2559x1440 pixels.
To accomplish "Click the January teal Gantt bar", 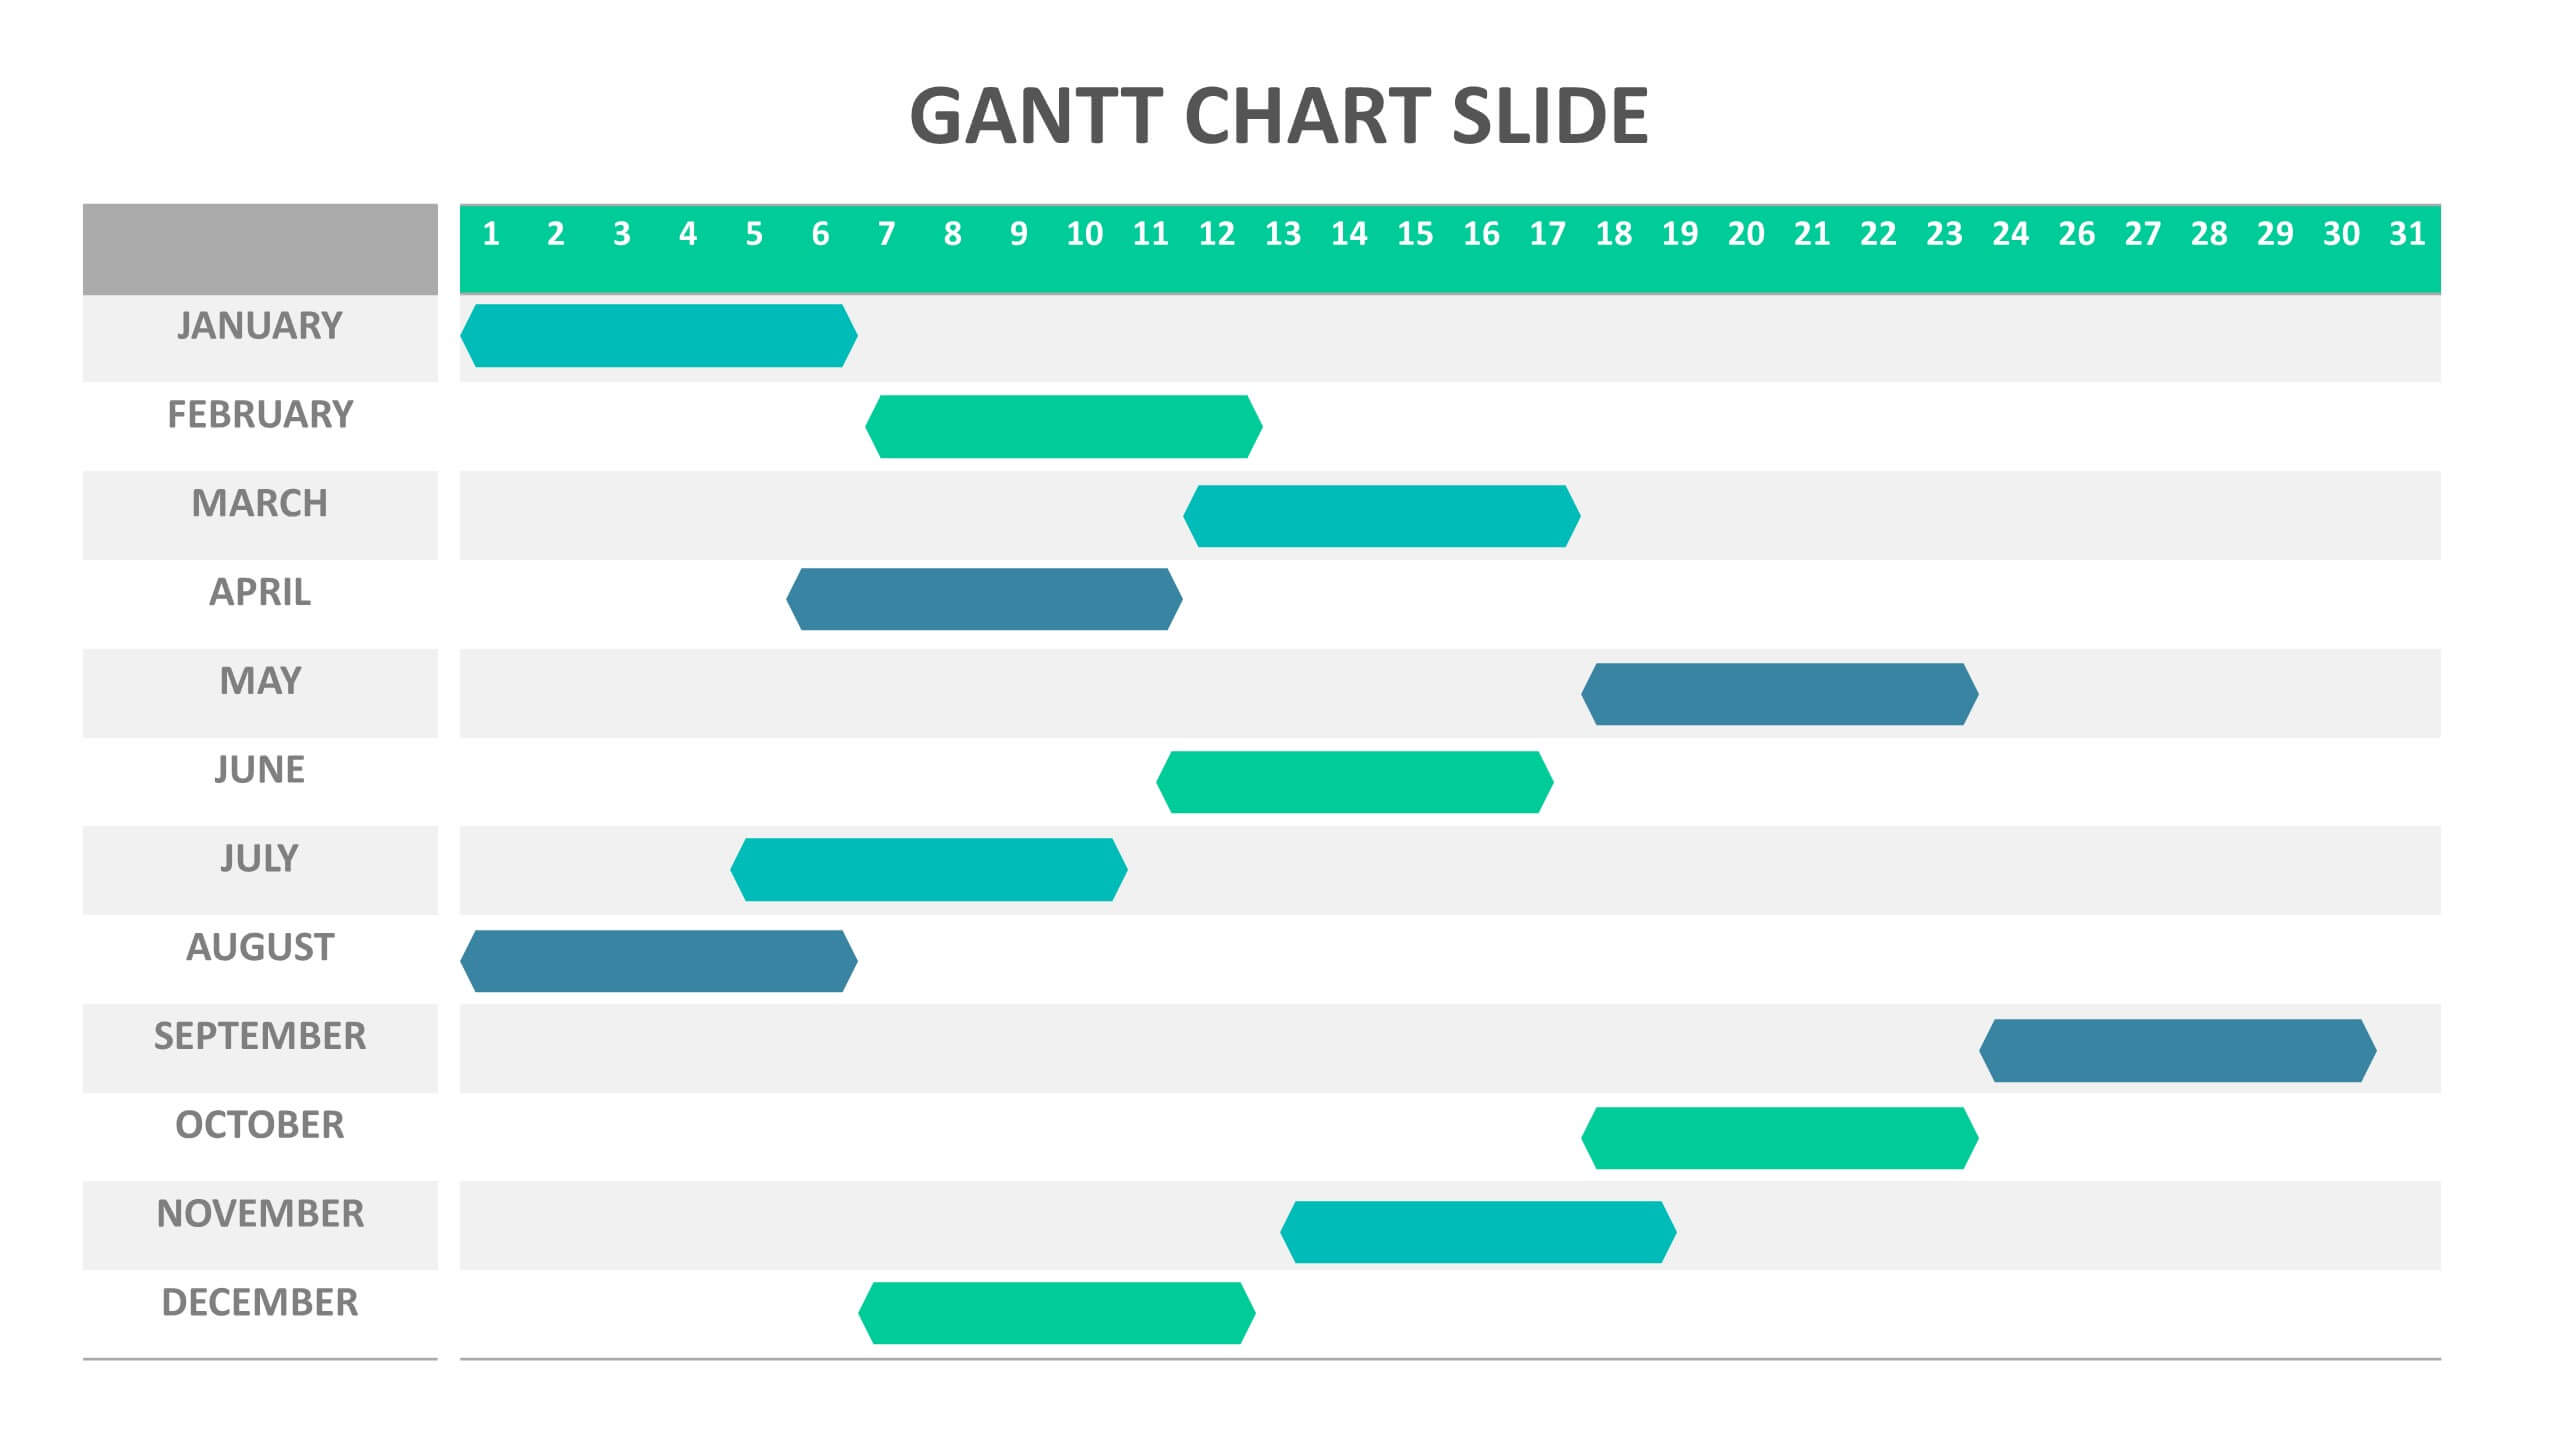I will (658, 336).
